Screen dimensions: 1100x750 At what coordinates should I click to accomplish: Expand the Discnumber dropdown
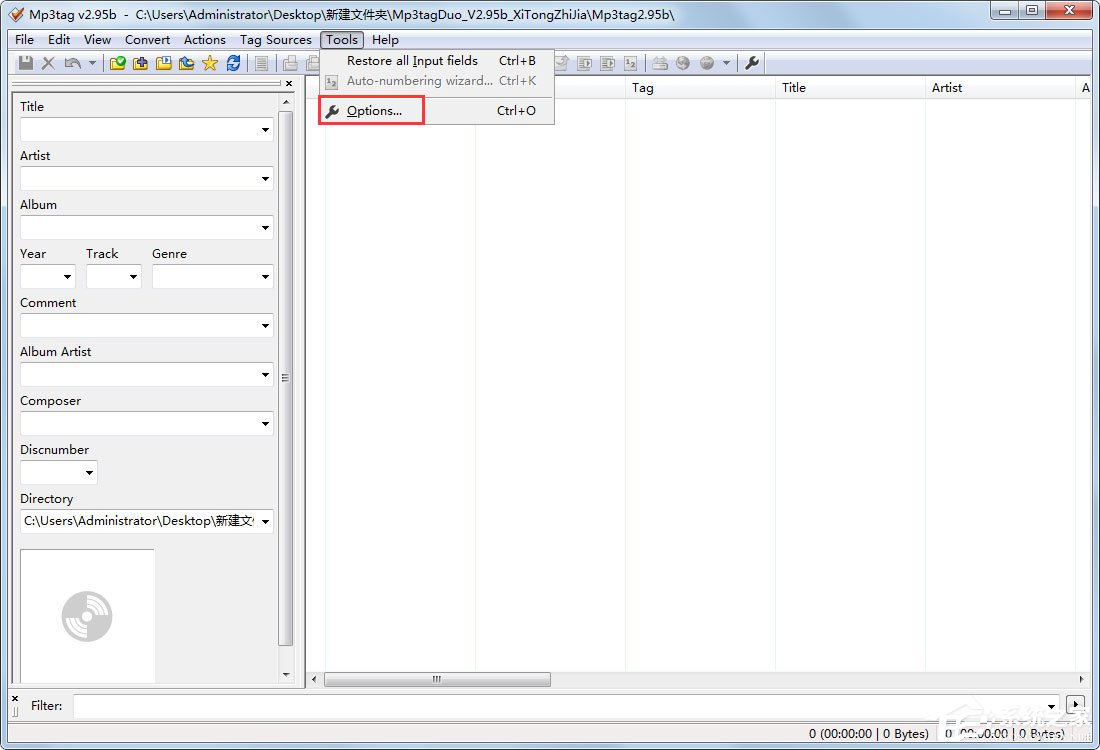pyautogui.click(x=89, y=473)
